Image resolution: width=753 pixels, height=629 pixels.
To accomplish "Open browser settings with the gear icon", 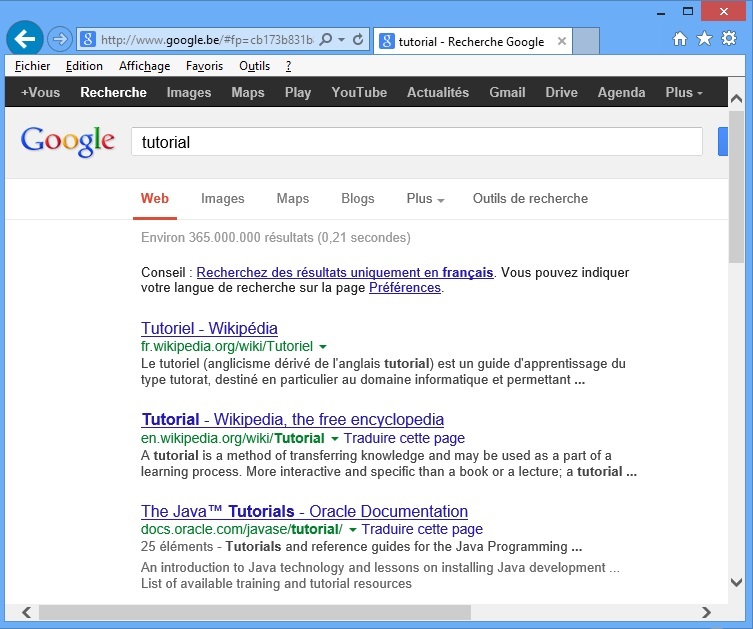I will click(x=729, y=38).
